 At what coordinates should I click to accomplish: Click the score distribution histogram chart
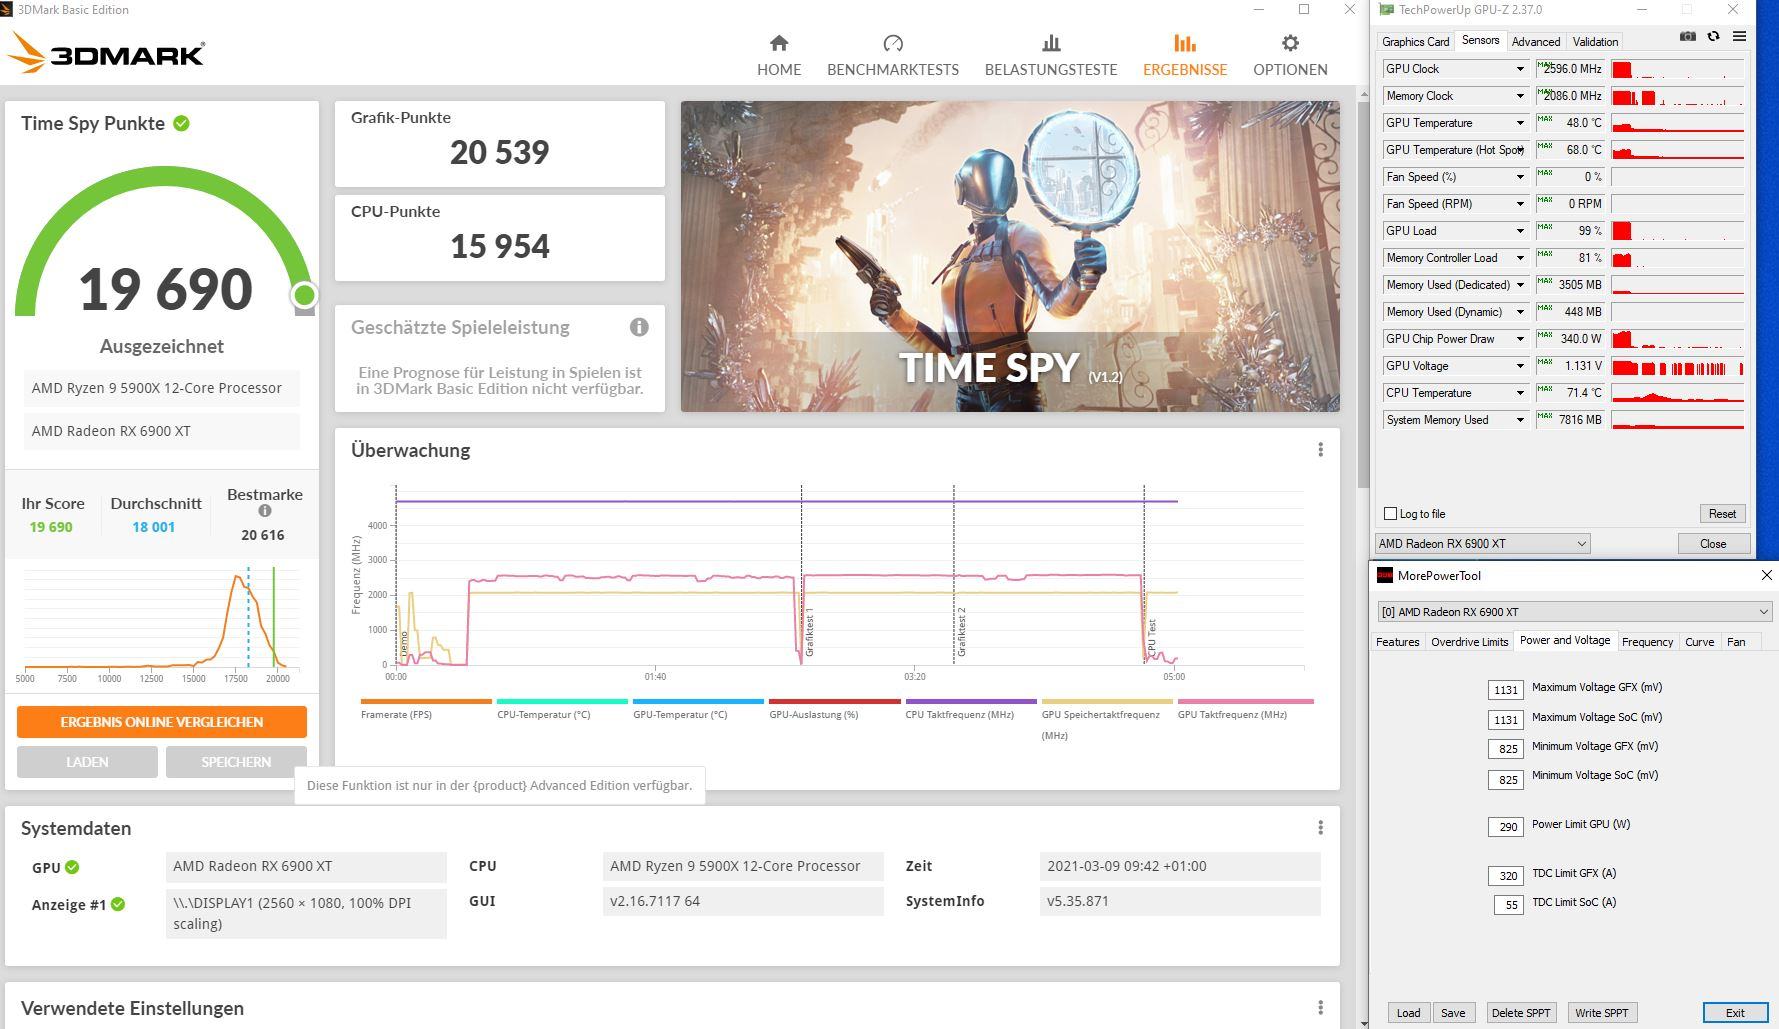[x=160, y=620]
